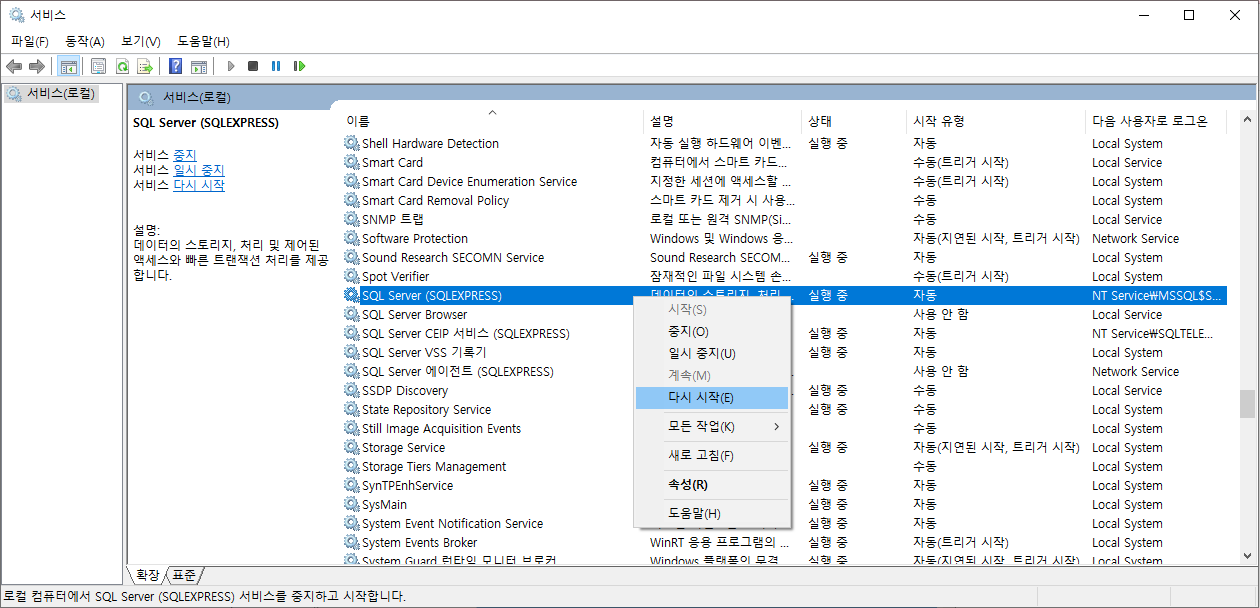
Task: Open the 보기(V) menu
Action: (141, 41)
